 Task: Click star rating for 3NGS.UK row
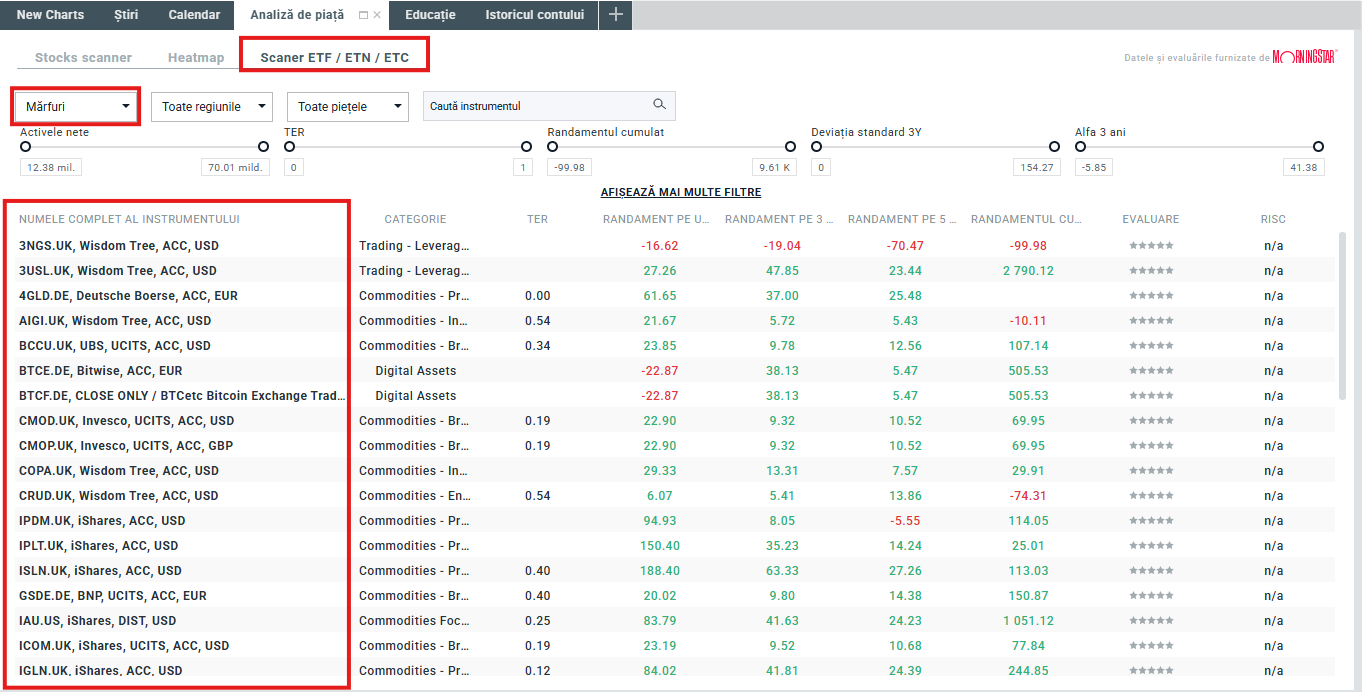1150,246
